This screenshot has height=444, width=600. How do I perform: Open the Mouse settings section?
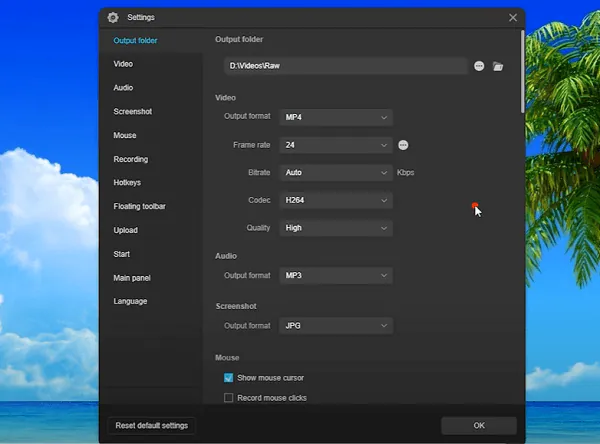[125, 135]
